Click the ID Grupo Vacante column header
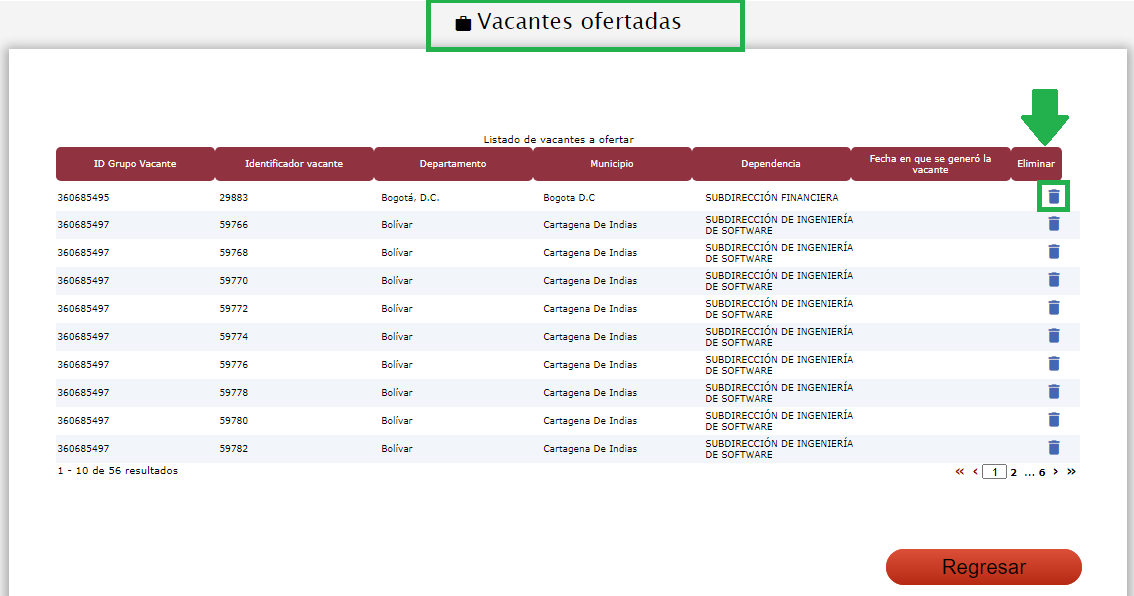The image size is (1134, 596). pos(135,164)
